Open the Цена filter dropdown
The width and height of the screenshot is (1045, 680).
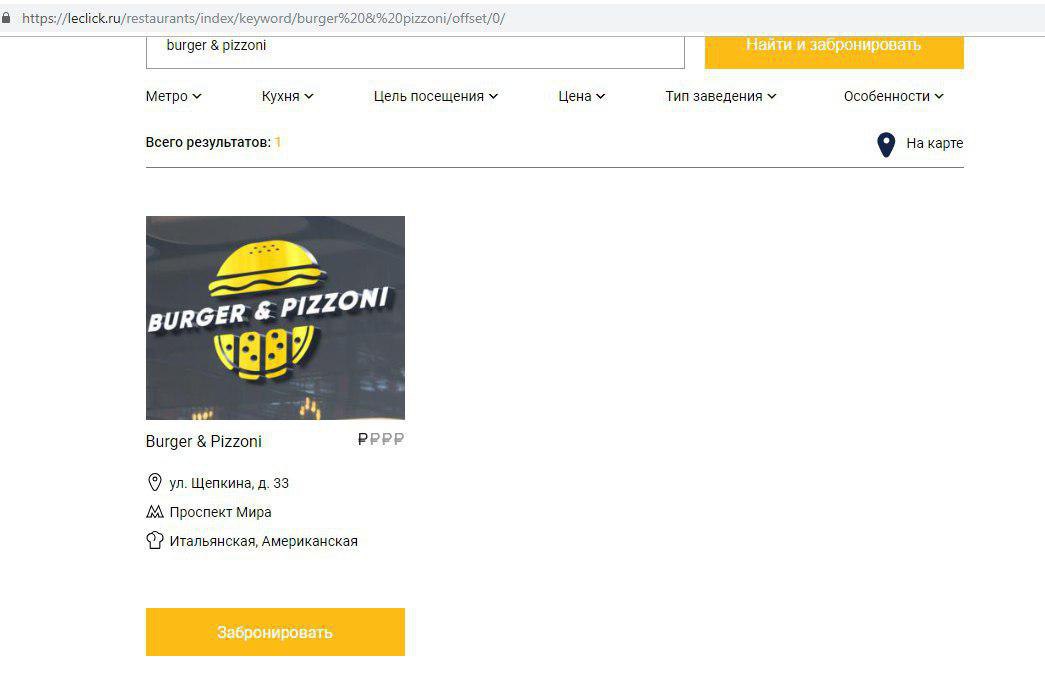pyautogui.click(x=582, y=96)
